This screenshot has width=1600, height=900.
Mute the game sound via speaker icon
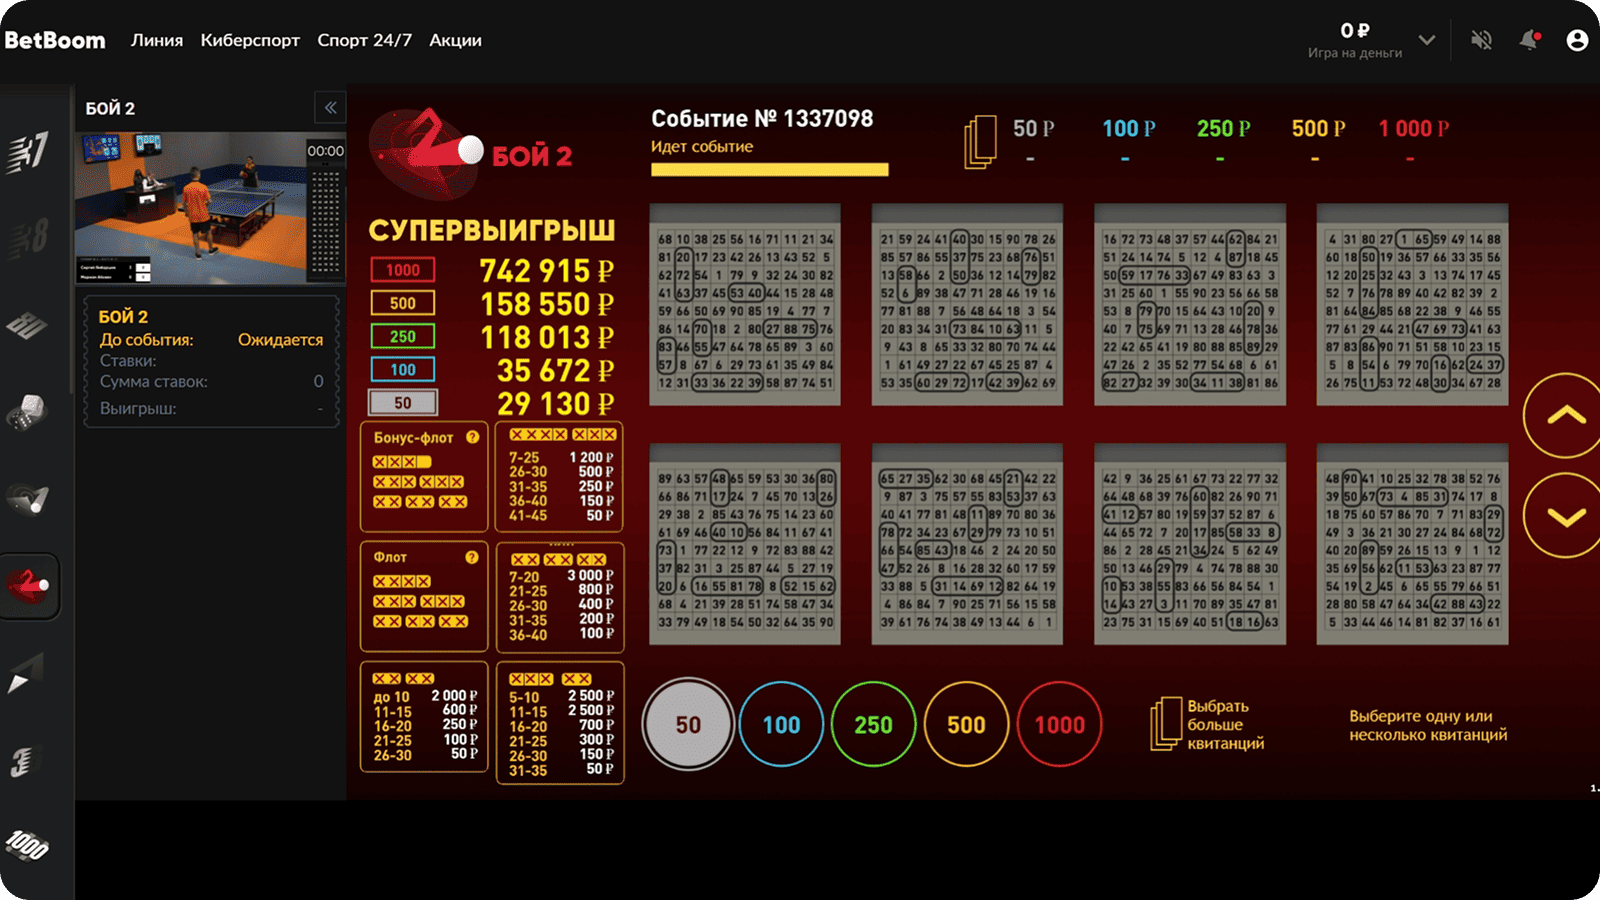(1481, 40)
